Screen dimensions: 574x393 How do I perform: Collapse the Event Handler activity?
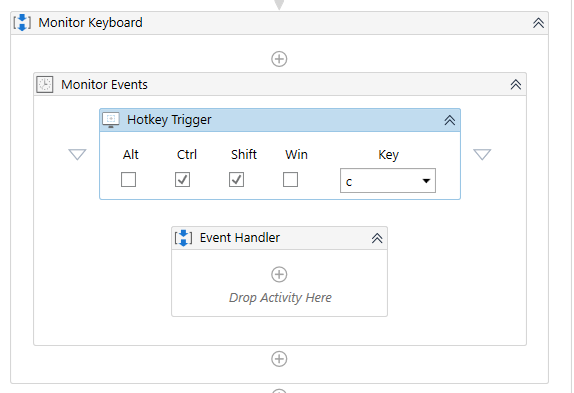(x=377, y=238)
